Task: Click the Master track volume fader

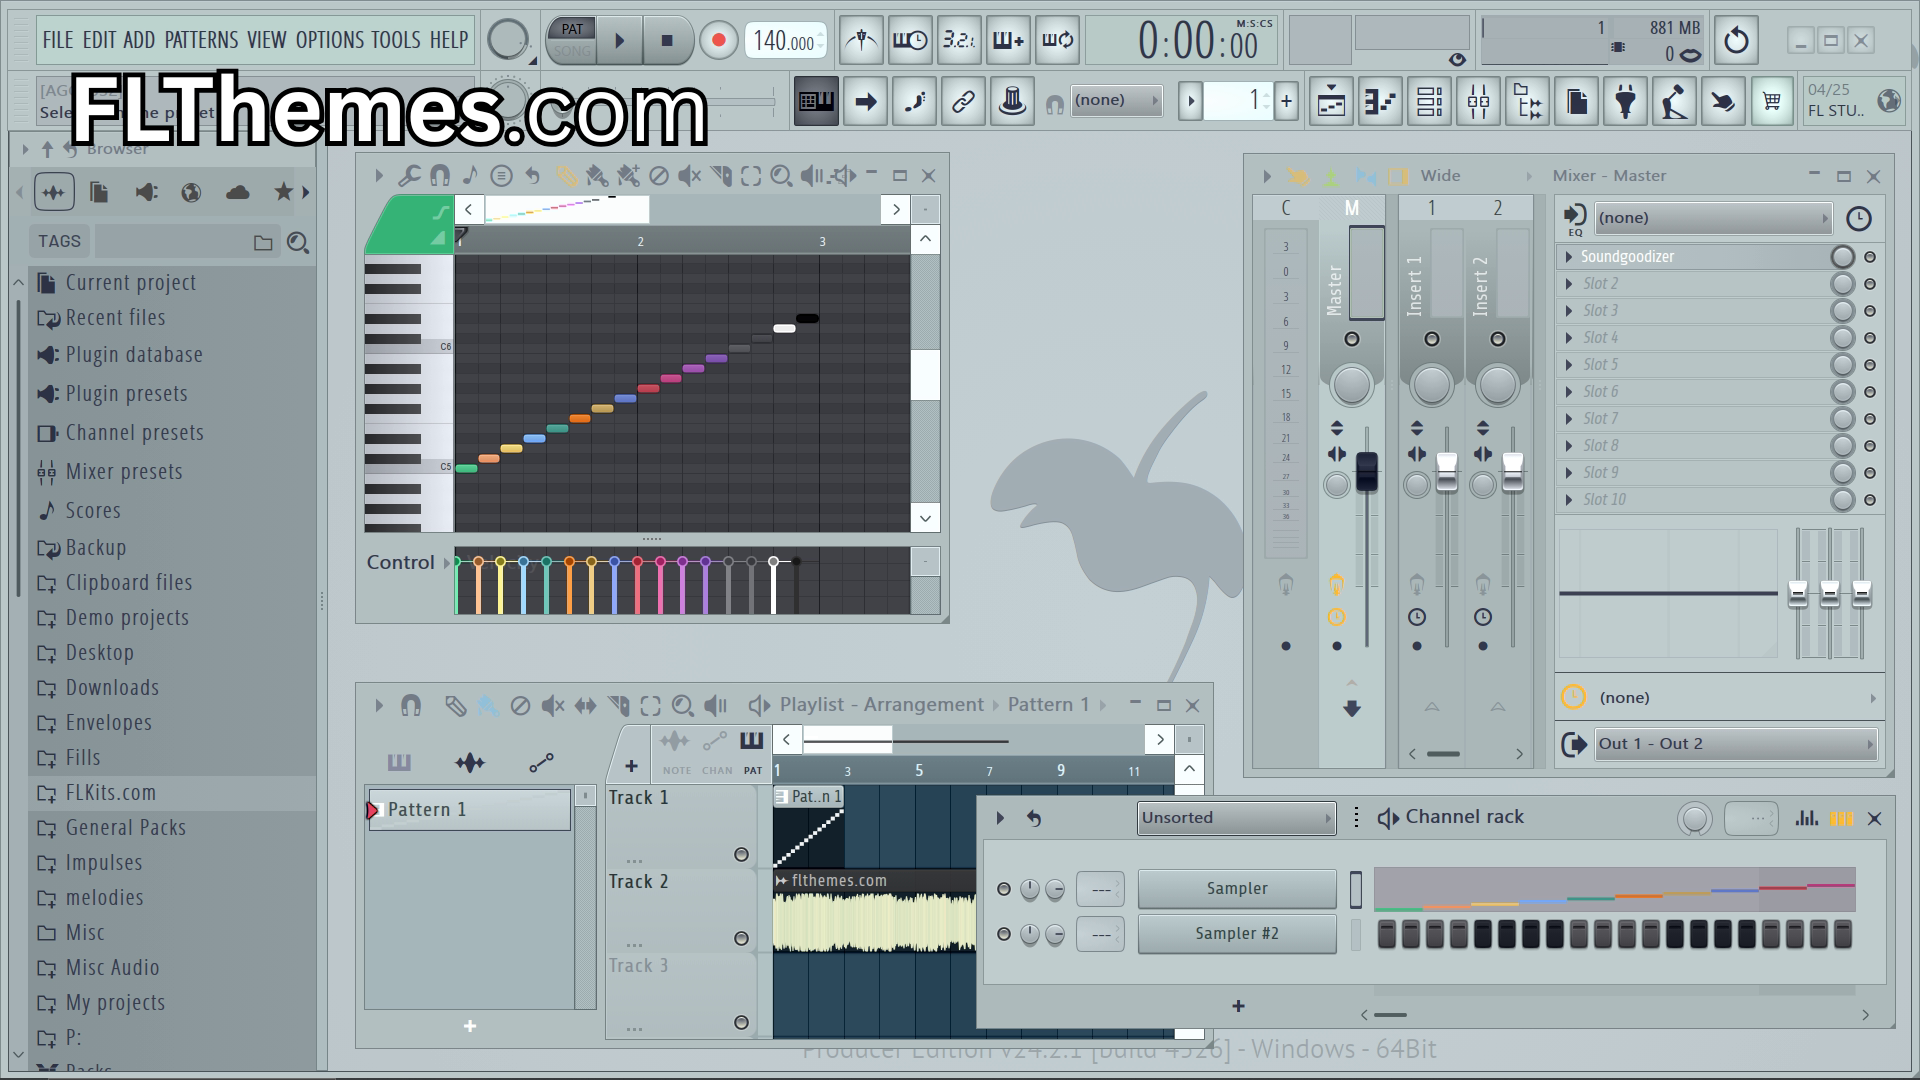Action: click(x=1366, y=472)
